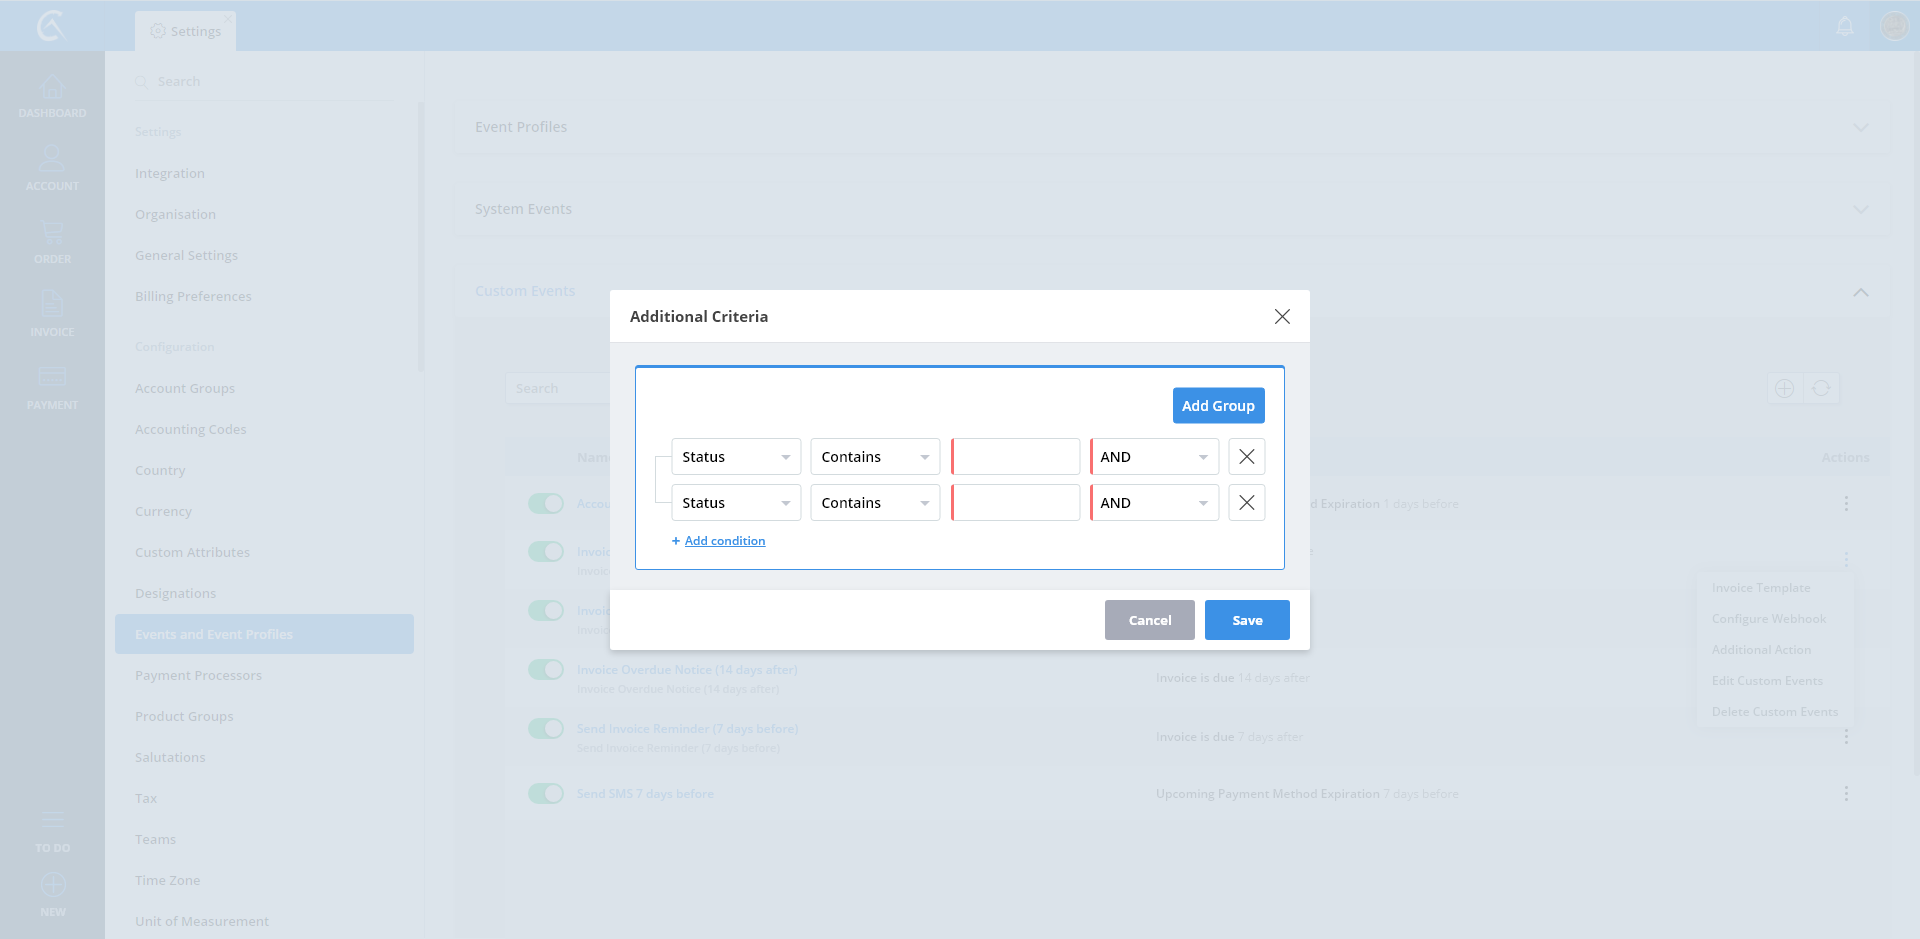Click the Add condition link

pyautogui.click(x=724, y=541)
